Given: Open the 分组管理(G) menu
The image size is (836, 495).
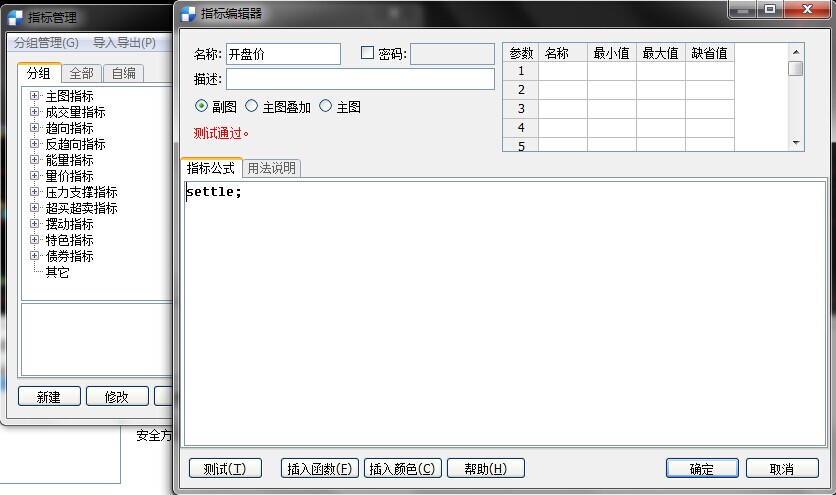Looking at the screenshot, I should pyautogui.click(x=46, y=43).
